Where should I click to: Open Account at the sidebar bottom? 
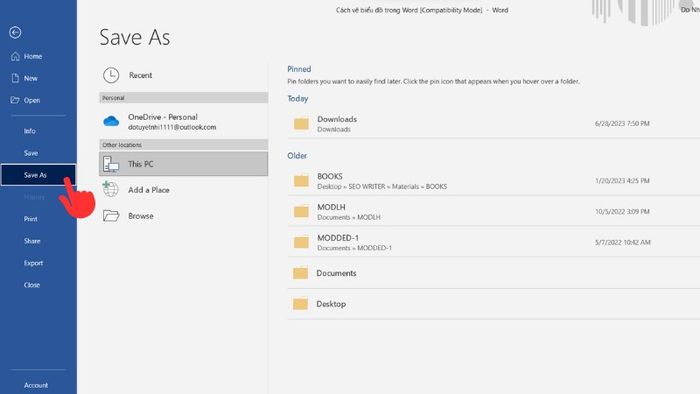coord(36,385)
